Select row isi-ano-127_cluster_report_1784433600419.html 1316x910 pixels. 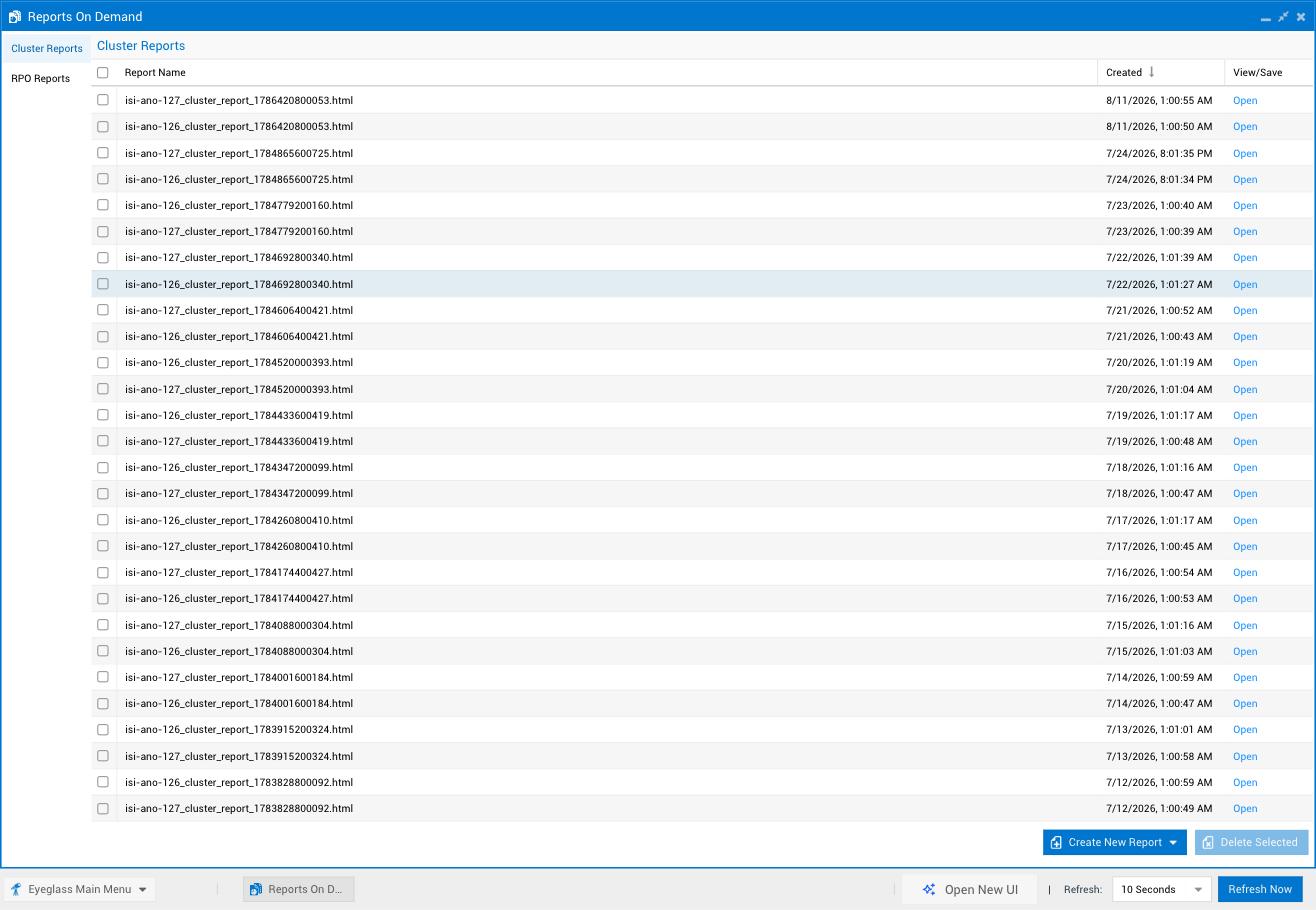(701, 441)
